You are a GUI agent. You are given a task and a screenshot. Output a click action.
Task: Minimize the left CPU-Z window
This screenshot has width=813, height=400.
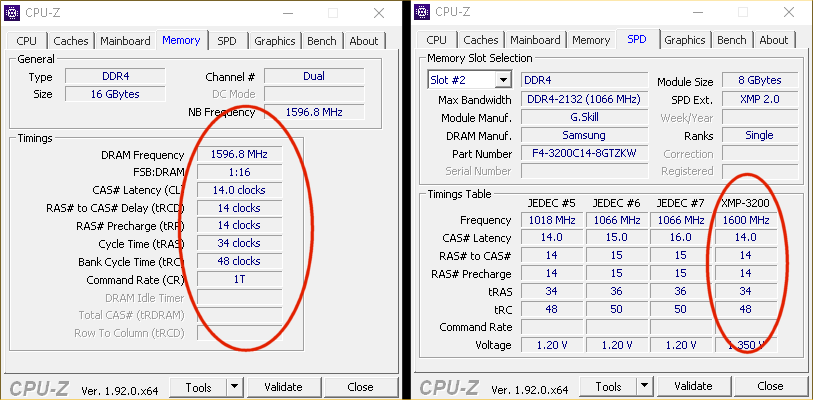pyautogui.click(x=288, y=13)
